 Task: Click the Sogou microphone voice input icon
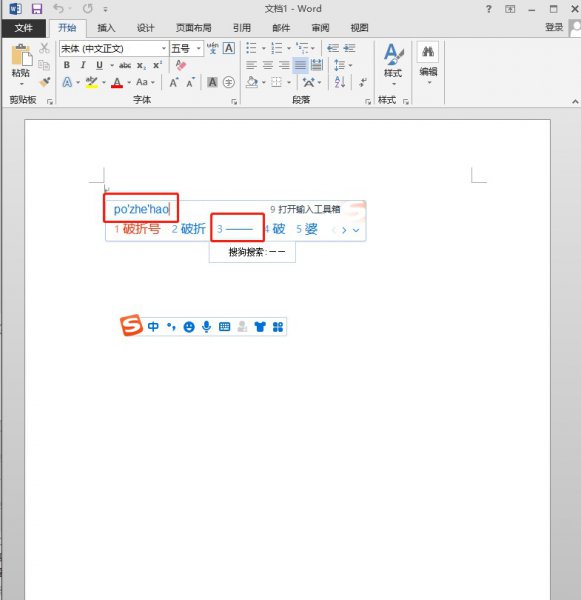click(x=207, y=326)
